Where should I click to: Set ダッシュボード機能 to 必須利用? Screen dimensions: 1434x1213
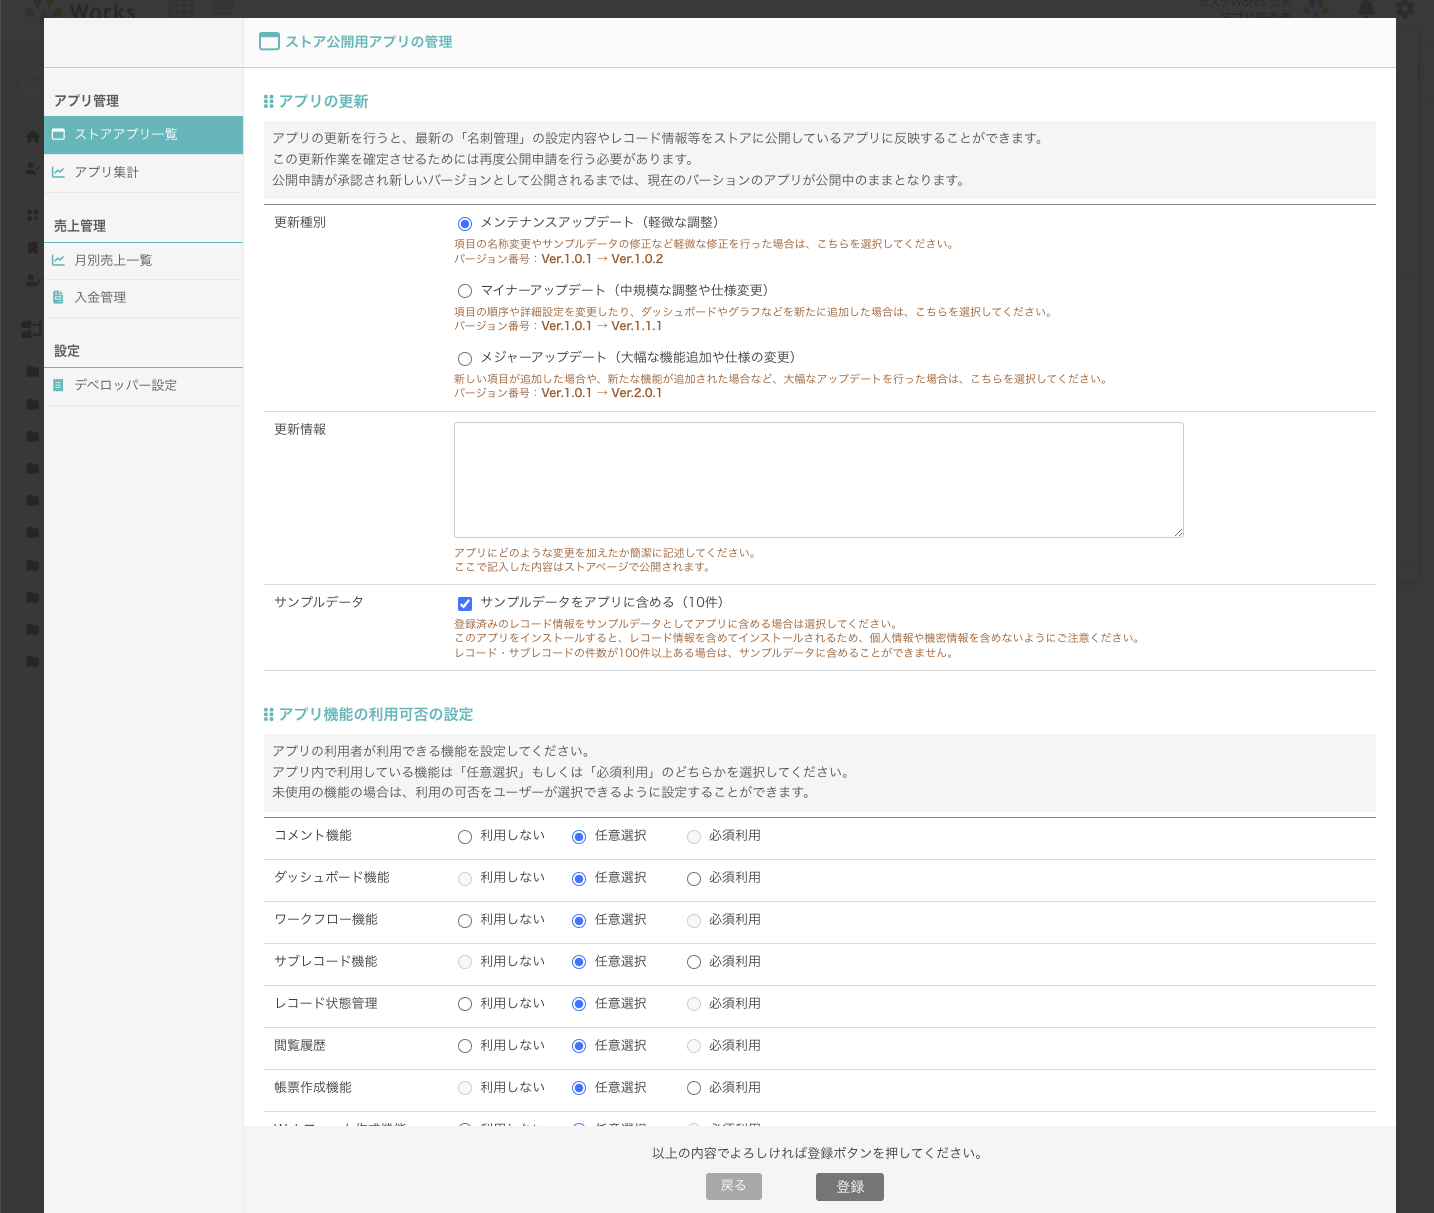click(694, 879)
